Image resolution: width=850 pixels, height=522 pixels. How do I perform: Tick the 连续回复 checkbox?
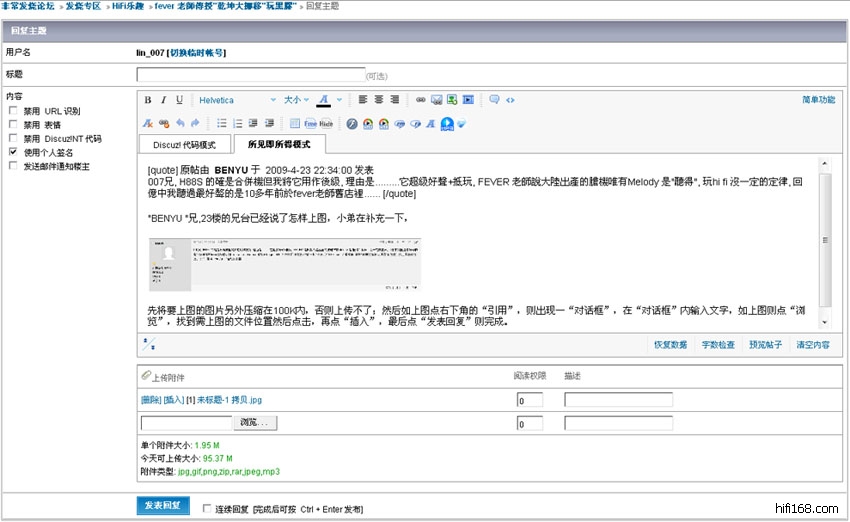point(207,509)
